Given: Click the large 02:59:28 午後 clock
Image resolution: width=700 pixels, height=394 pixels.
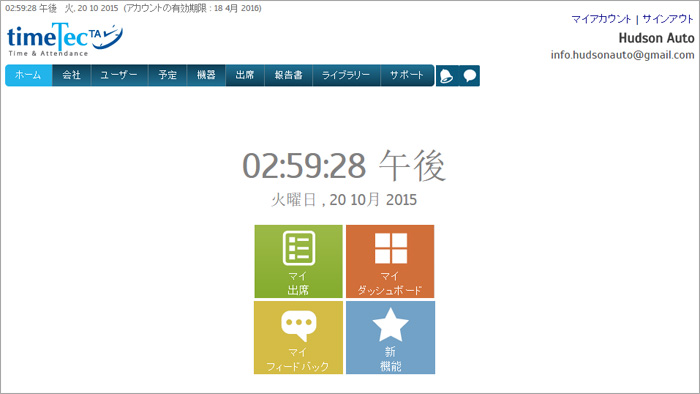Looking at the screenshot, I should pyautogui.click(x=344, y=166).
